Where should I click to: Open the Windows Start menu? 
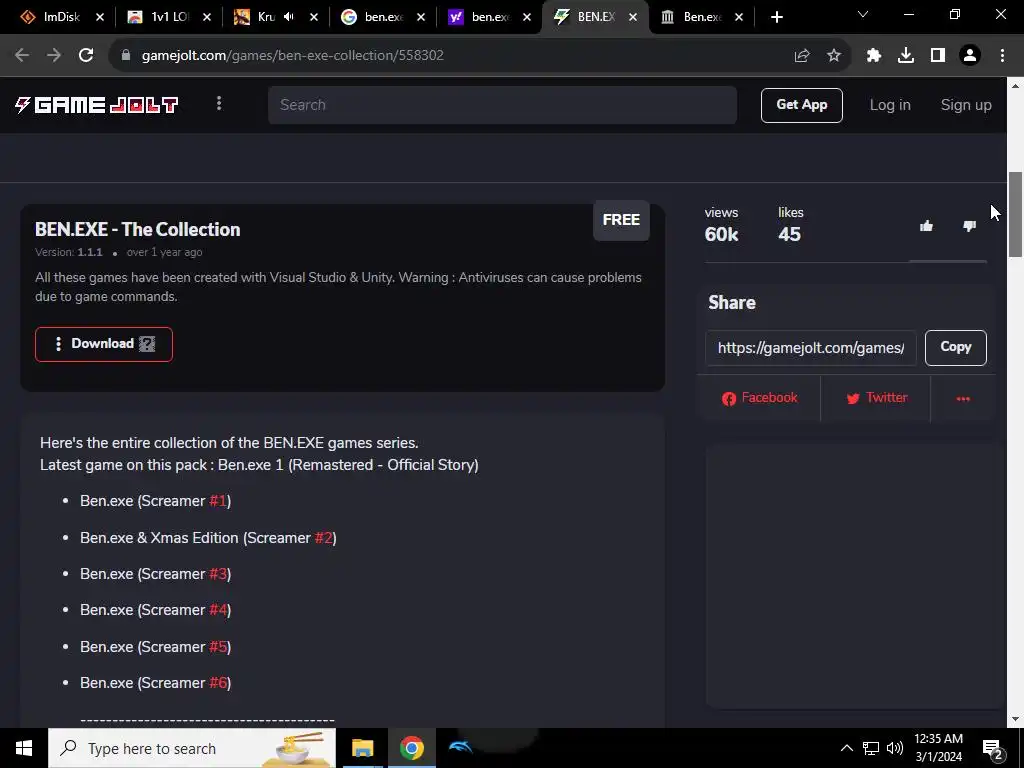tap(24, 748)
